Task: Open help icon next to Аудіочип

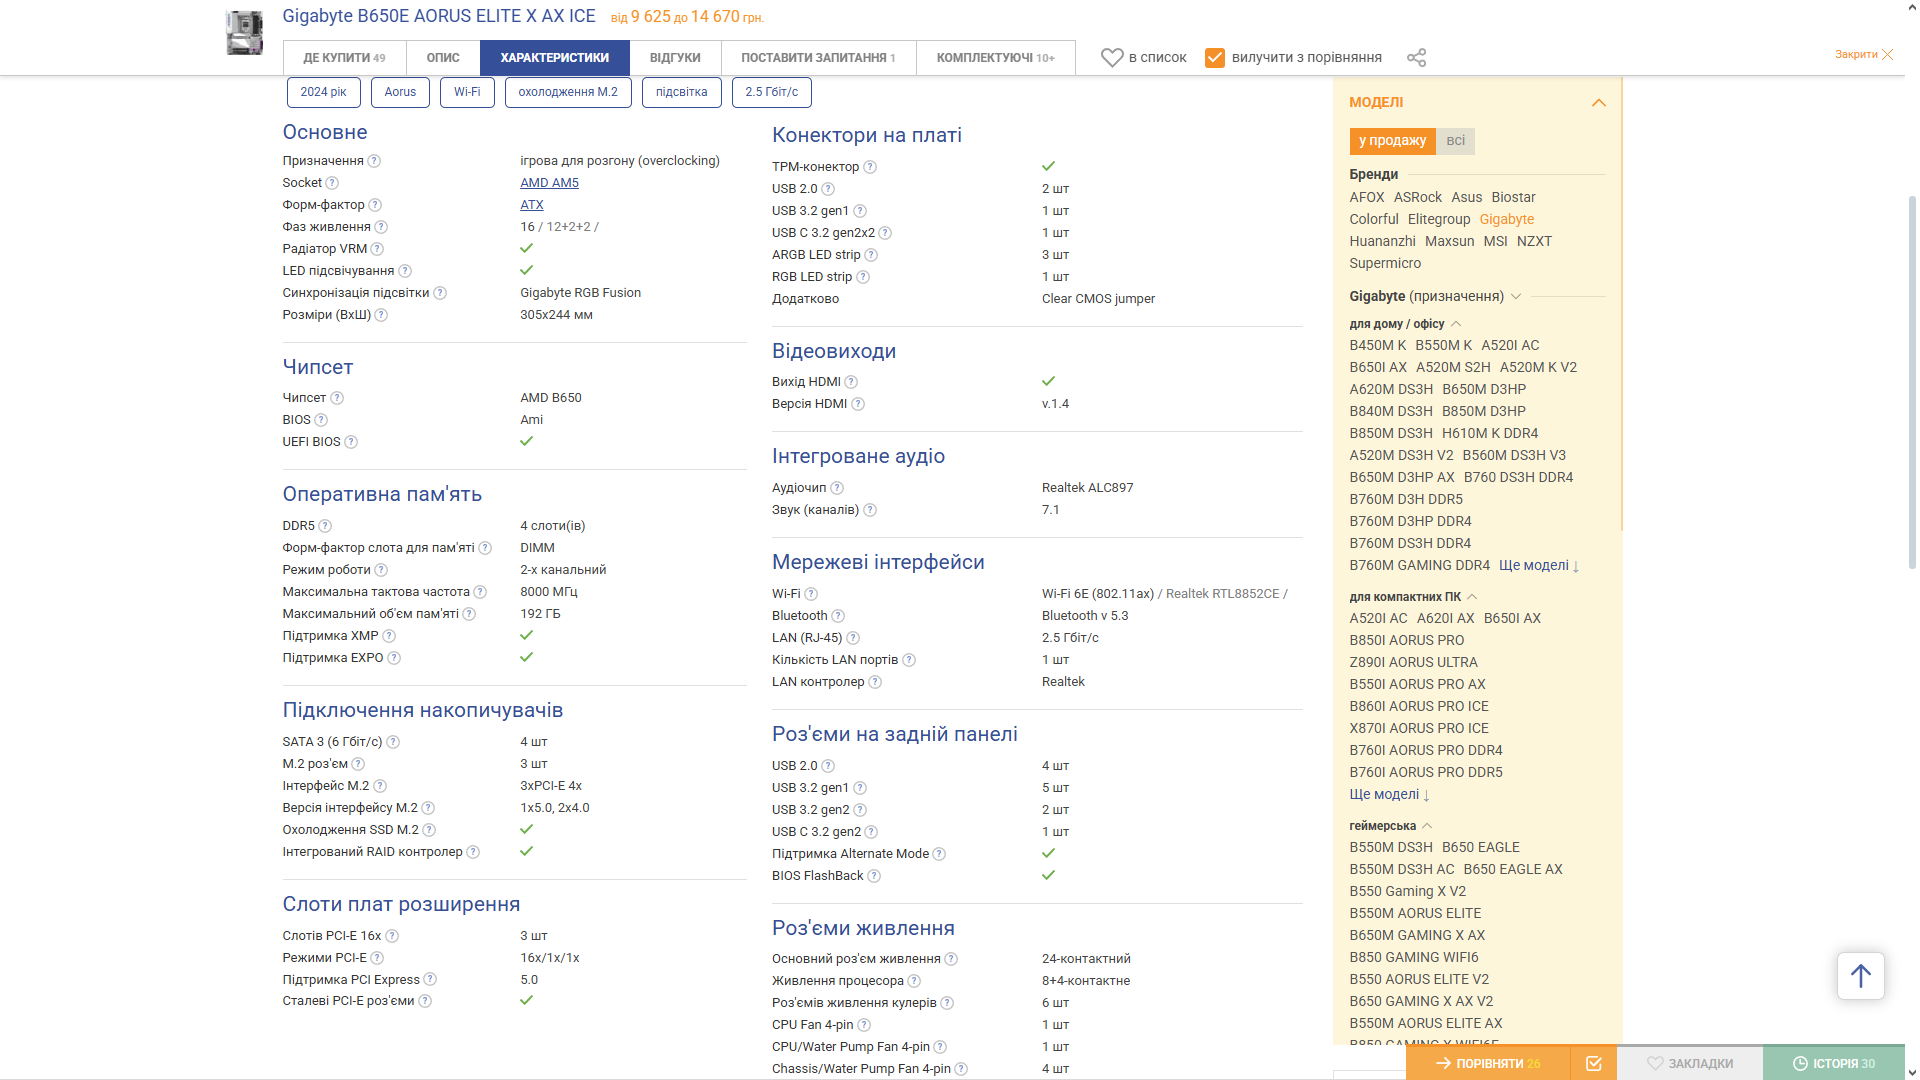Action: click(x=837, y=488)
